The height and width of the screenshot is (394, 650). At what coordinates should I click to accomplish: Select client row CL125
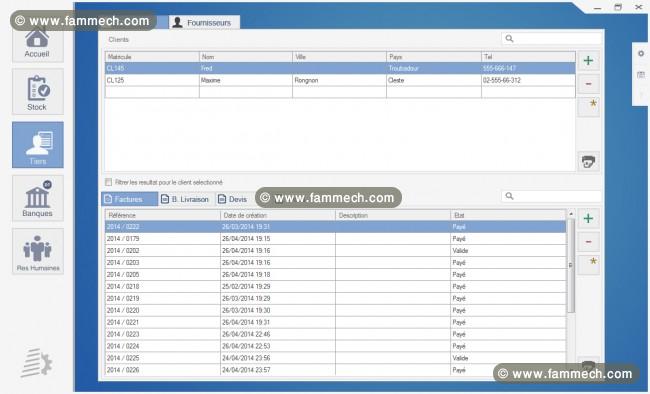pos(340,80)
